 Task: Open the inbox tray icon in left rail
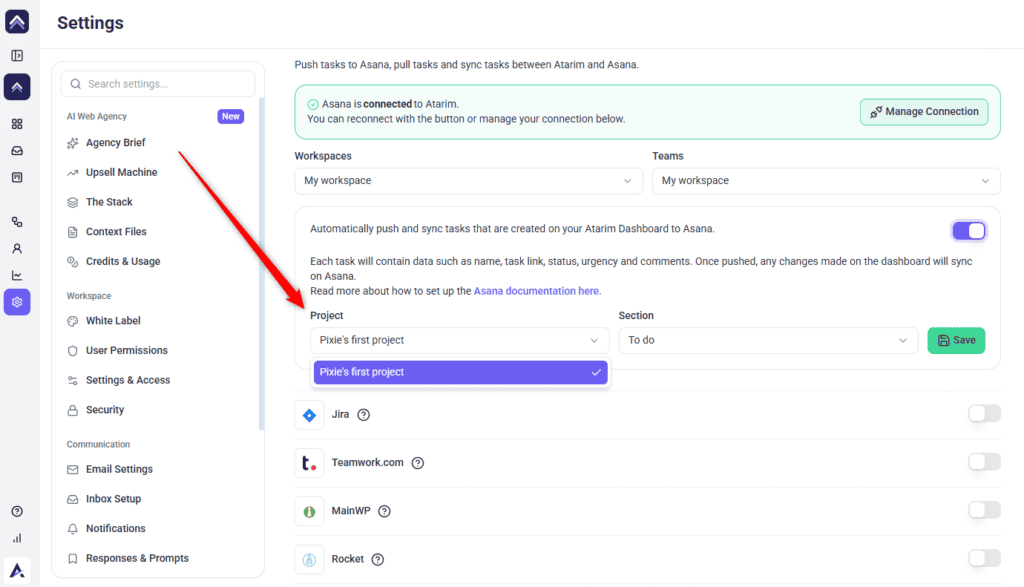click(17, 151)
